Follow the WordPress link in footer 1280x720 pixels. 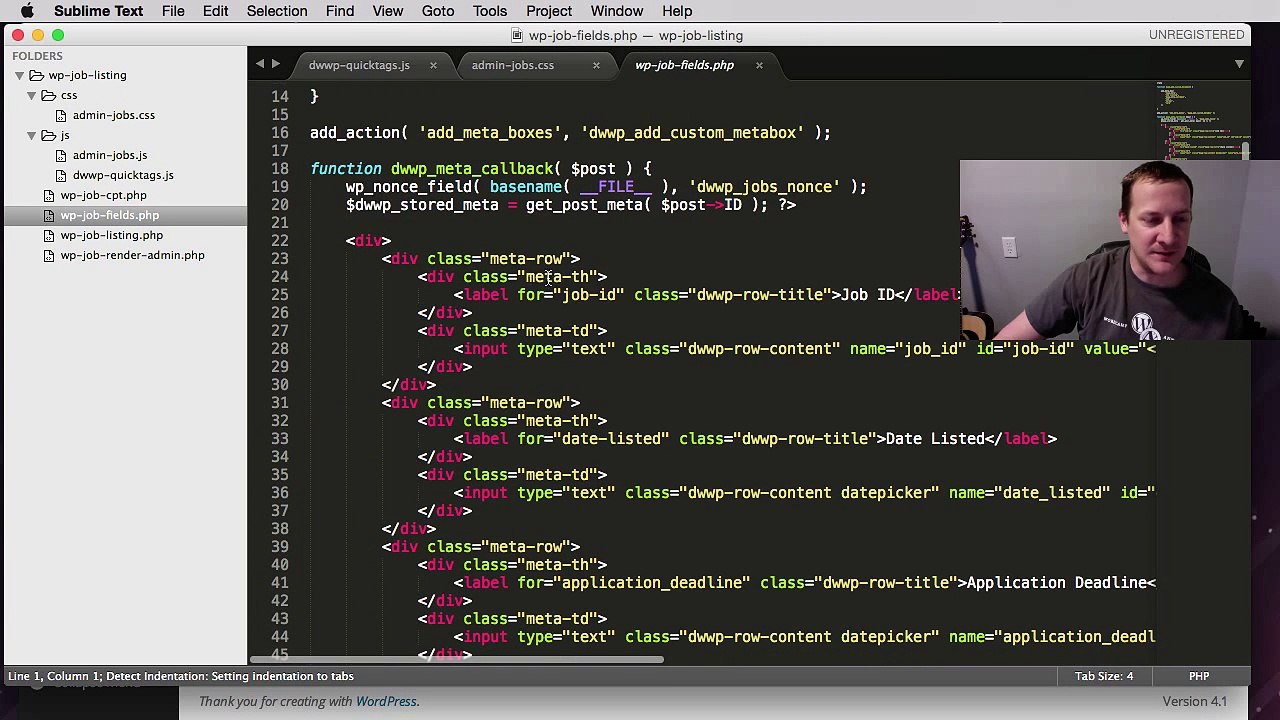coord(386,701)
